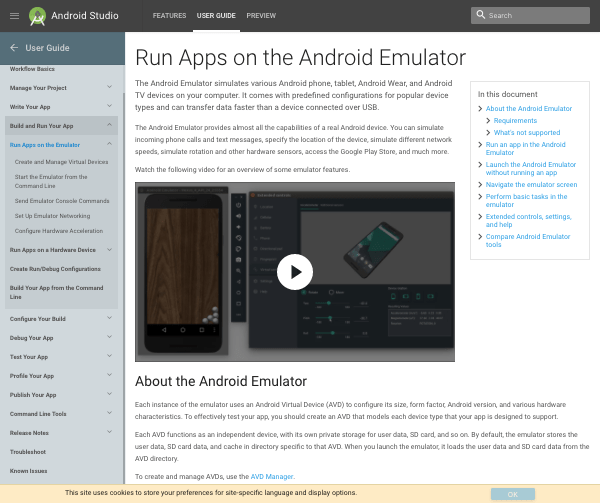Open Workflow Basics in sidebar
600x503 pixels.
32,69
